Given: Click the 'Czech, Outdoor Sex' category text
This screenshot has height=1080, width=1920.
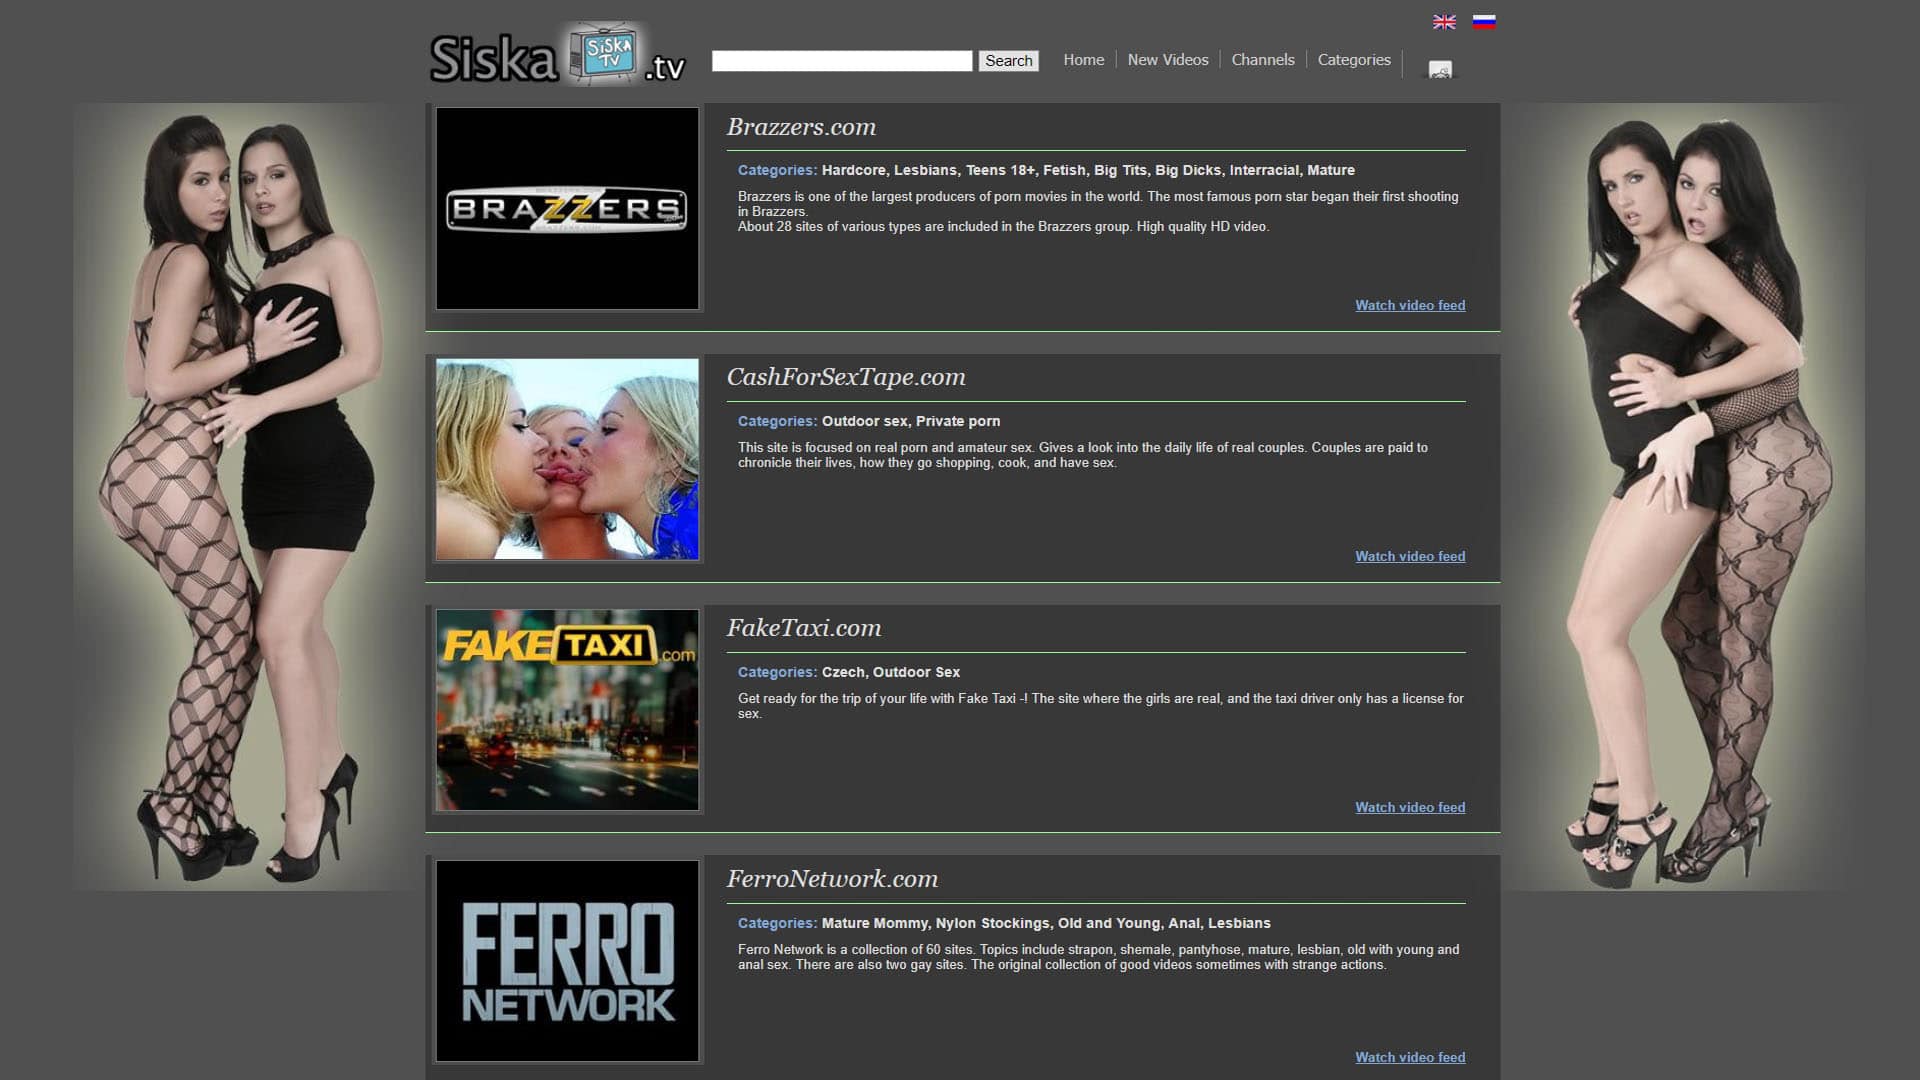Looking at the screenshot, I should (x=891, y=672).
